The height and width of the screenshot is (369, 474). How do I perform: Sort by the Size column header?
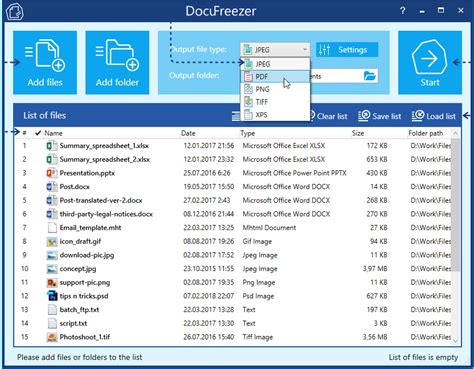pos(358,133)
